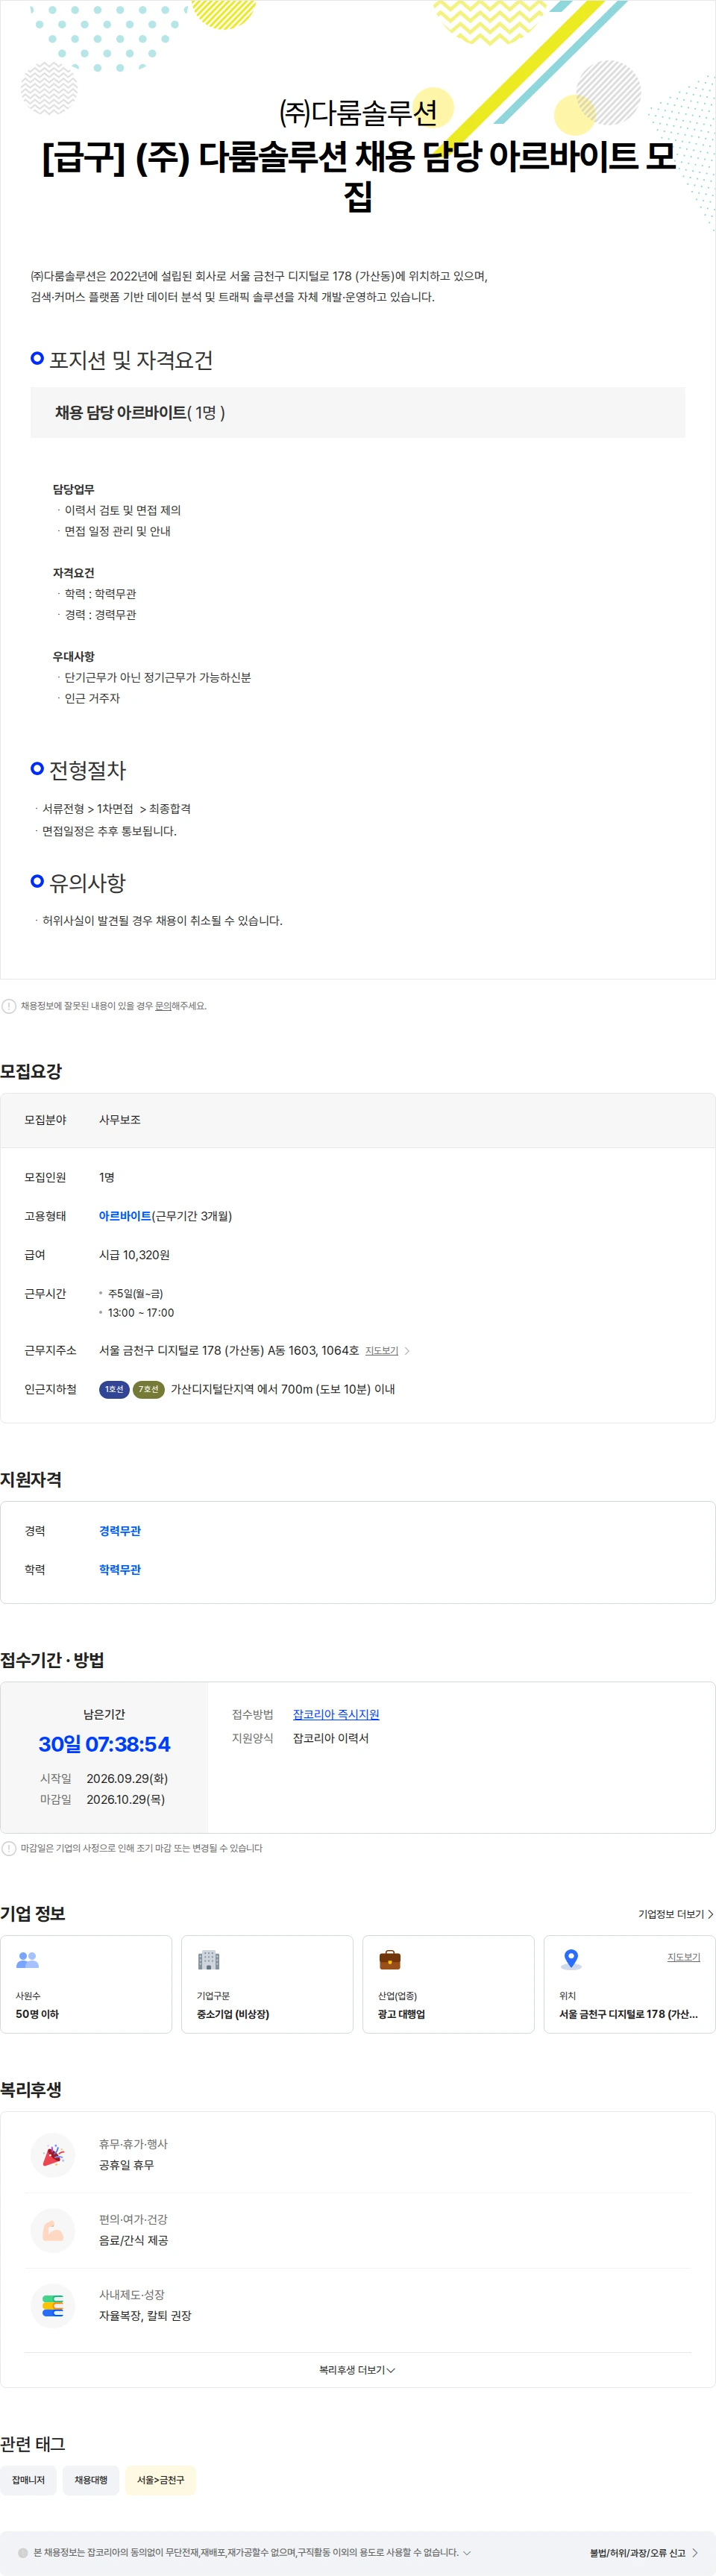Screen dimensions: 716x2576
Task: Click 자율복장, 칼퇴 권장 benefit text
Action: 145,2315
